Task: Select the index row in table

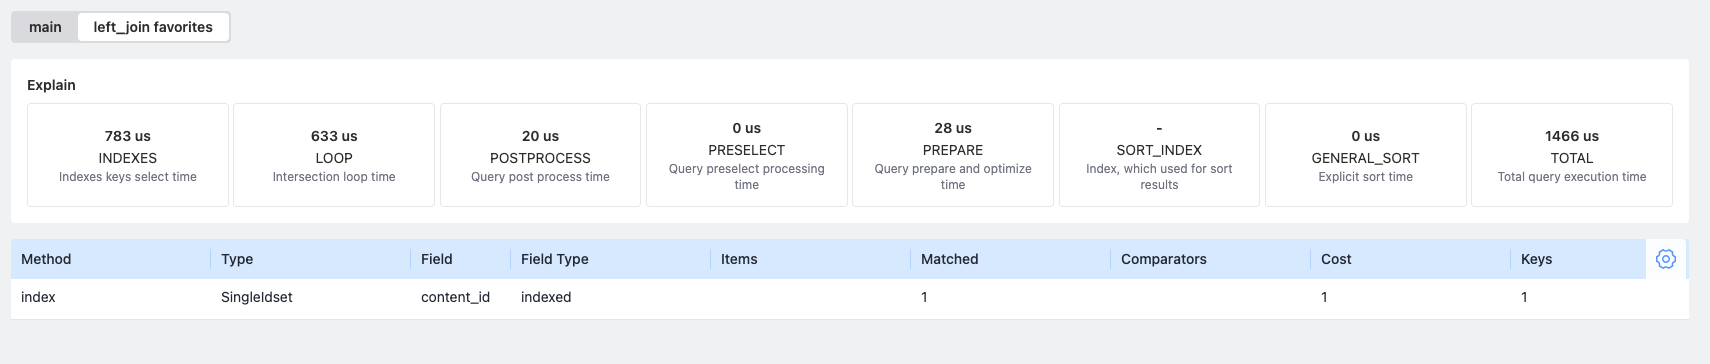Action: coord(849,297)
